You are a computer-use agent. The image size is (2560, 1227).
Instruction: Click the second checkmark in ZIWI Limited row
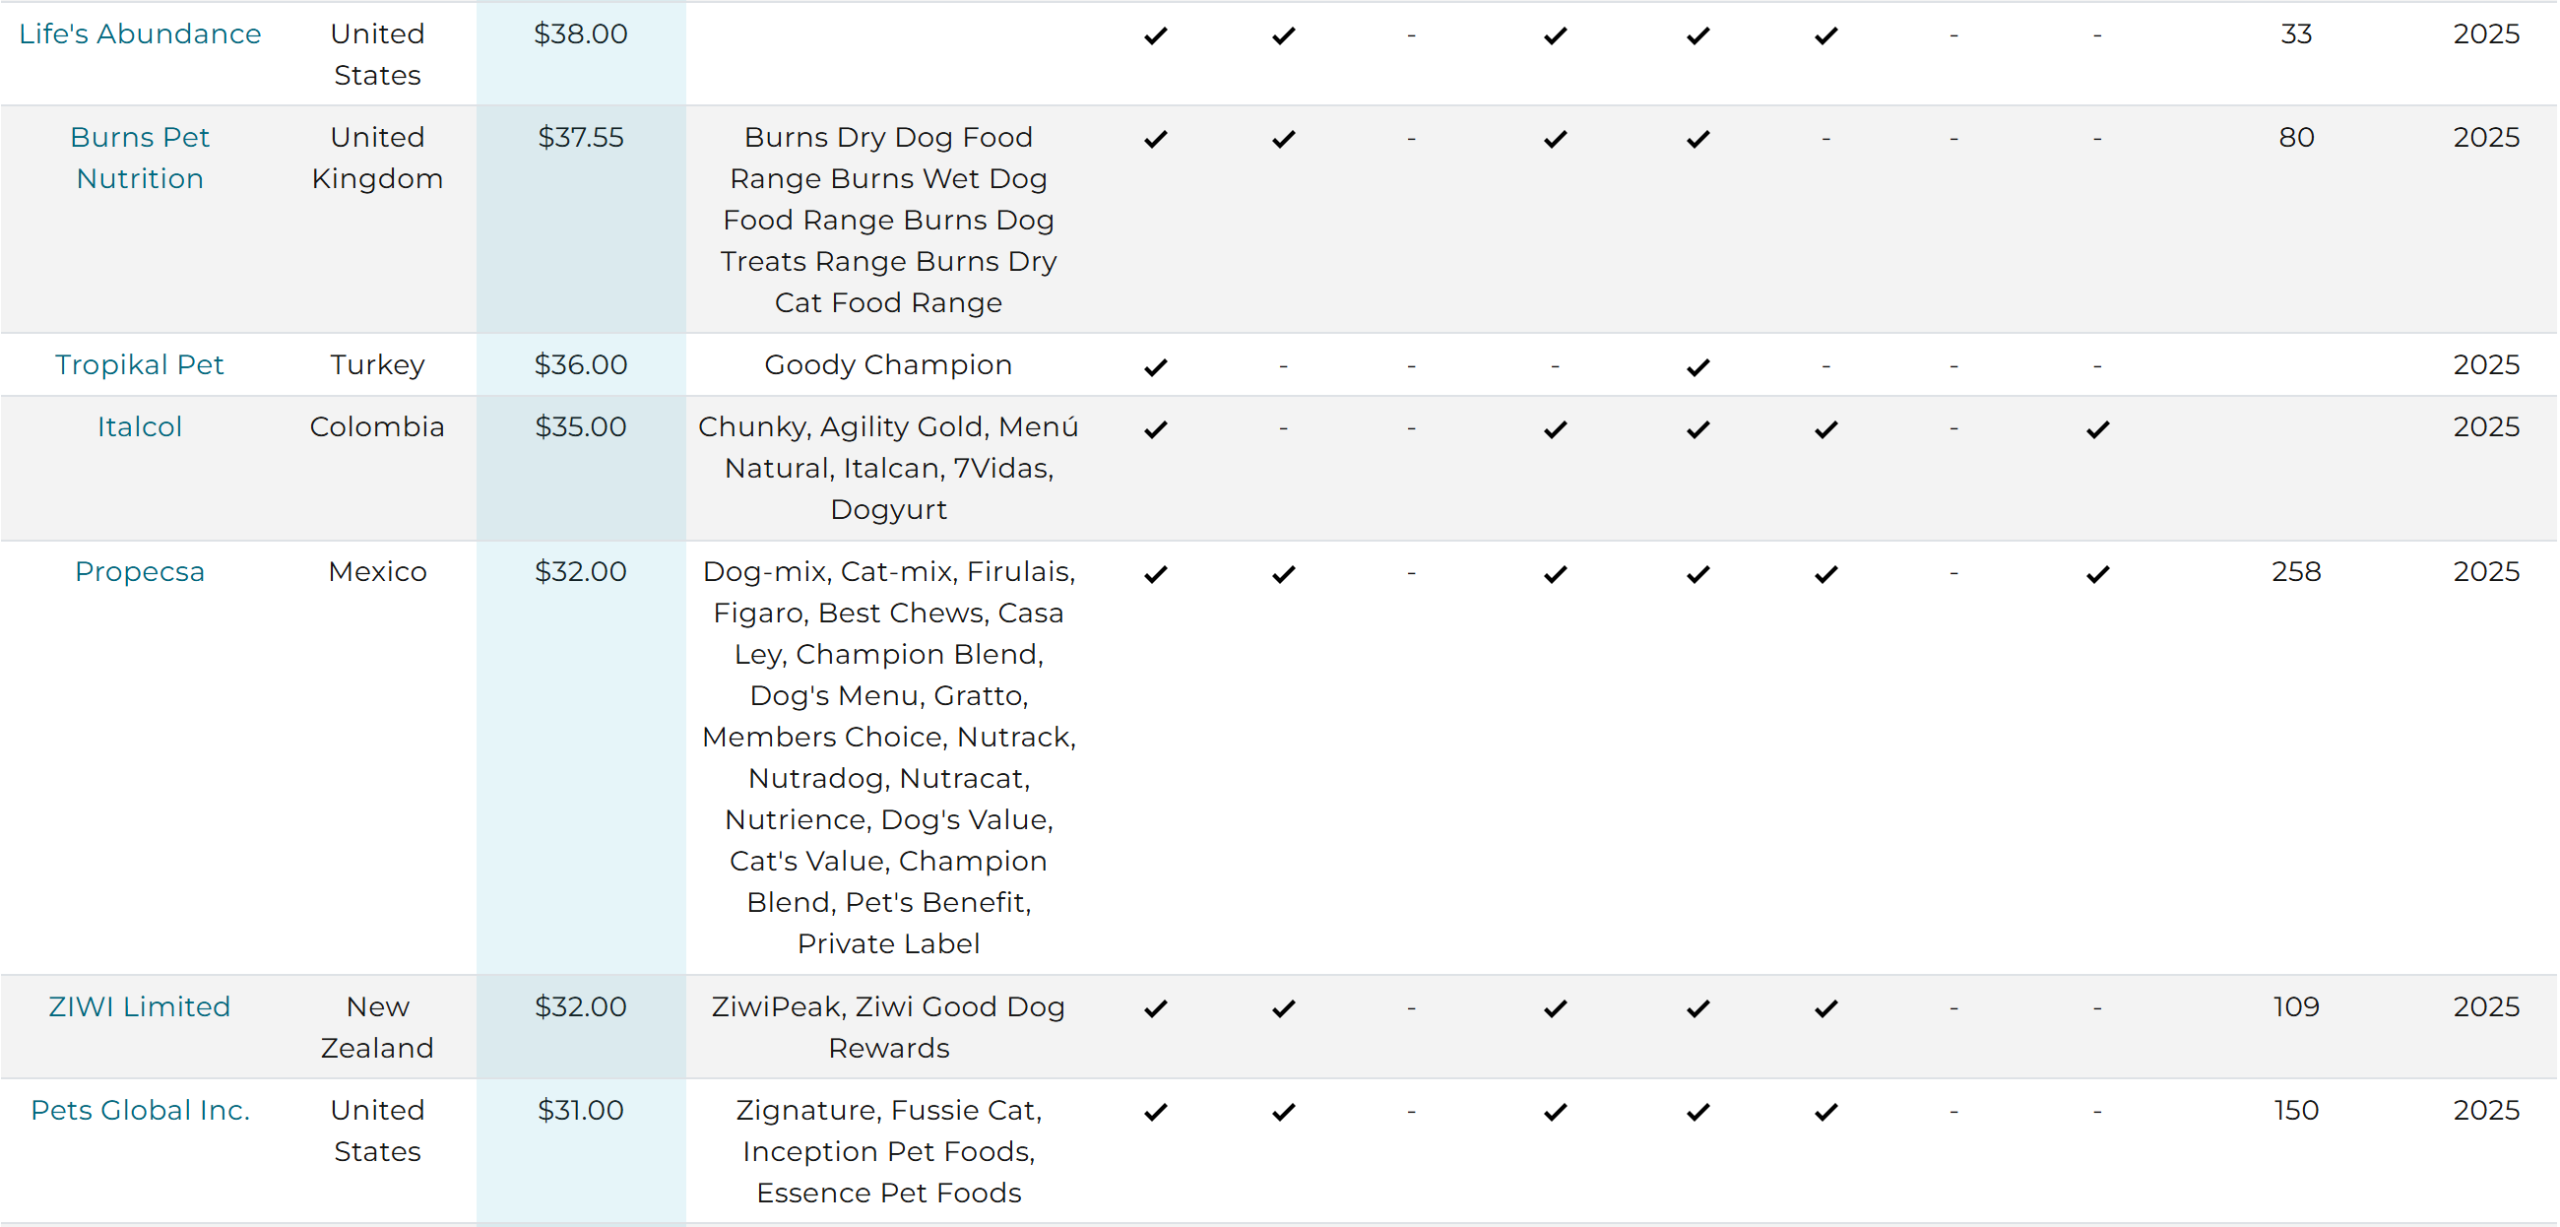pyautogui.click(x=1284, y=1009)
